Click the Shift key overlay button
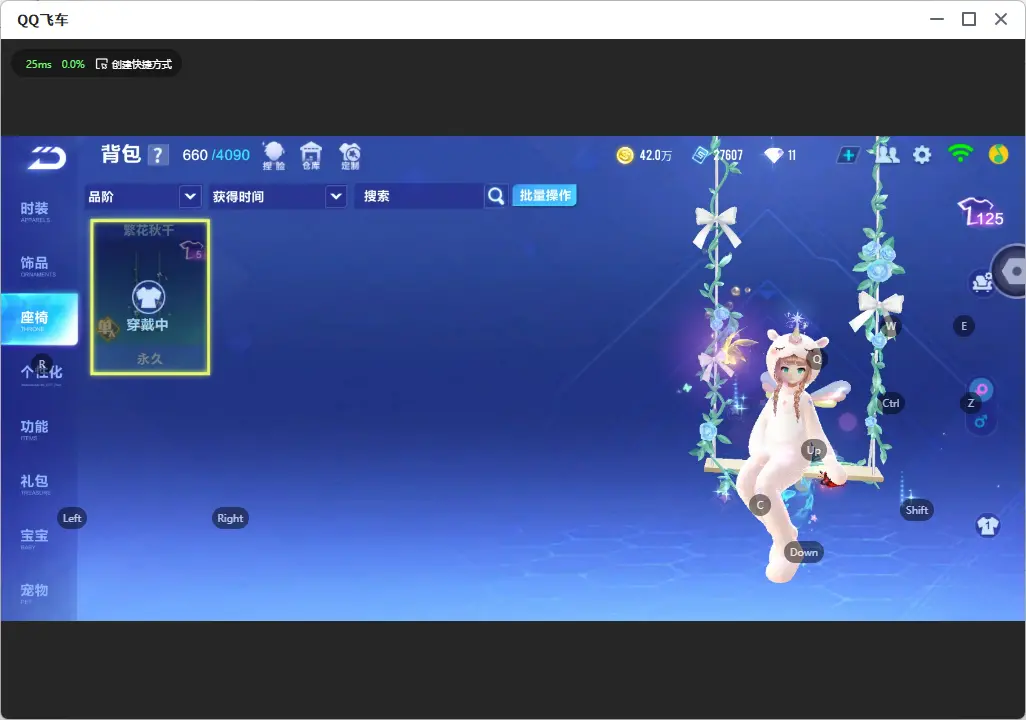 coord(917,511)
